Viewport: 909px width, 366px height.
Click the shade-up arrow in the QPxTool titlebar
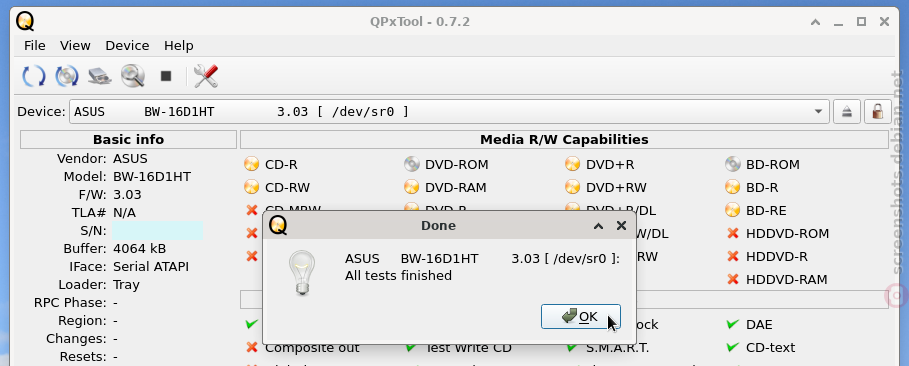pos(816,22)
